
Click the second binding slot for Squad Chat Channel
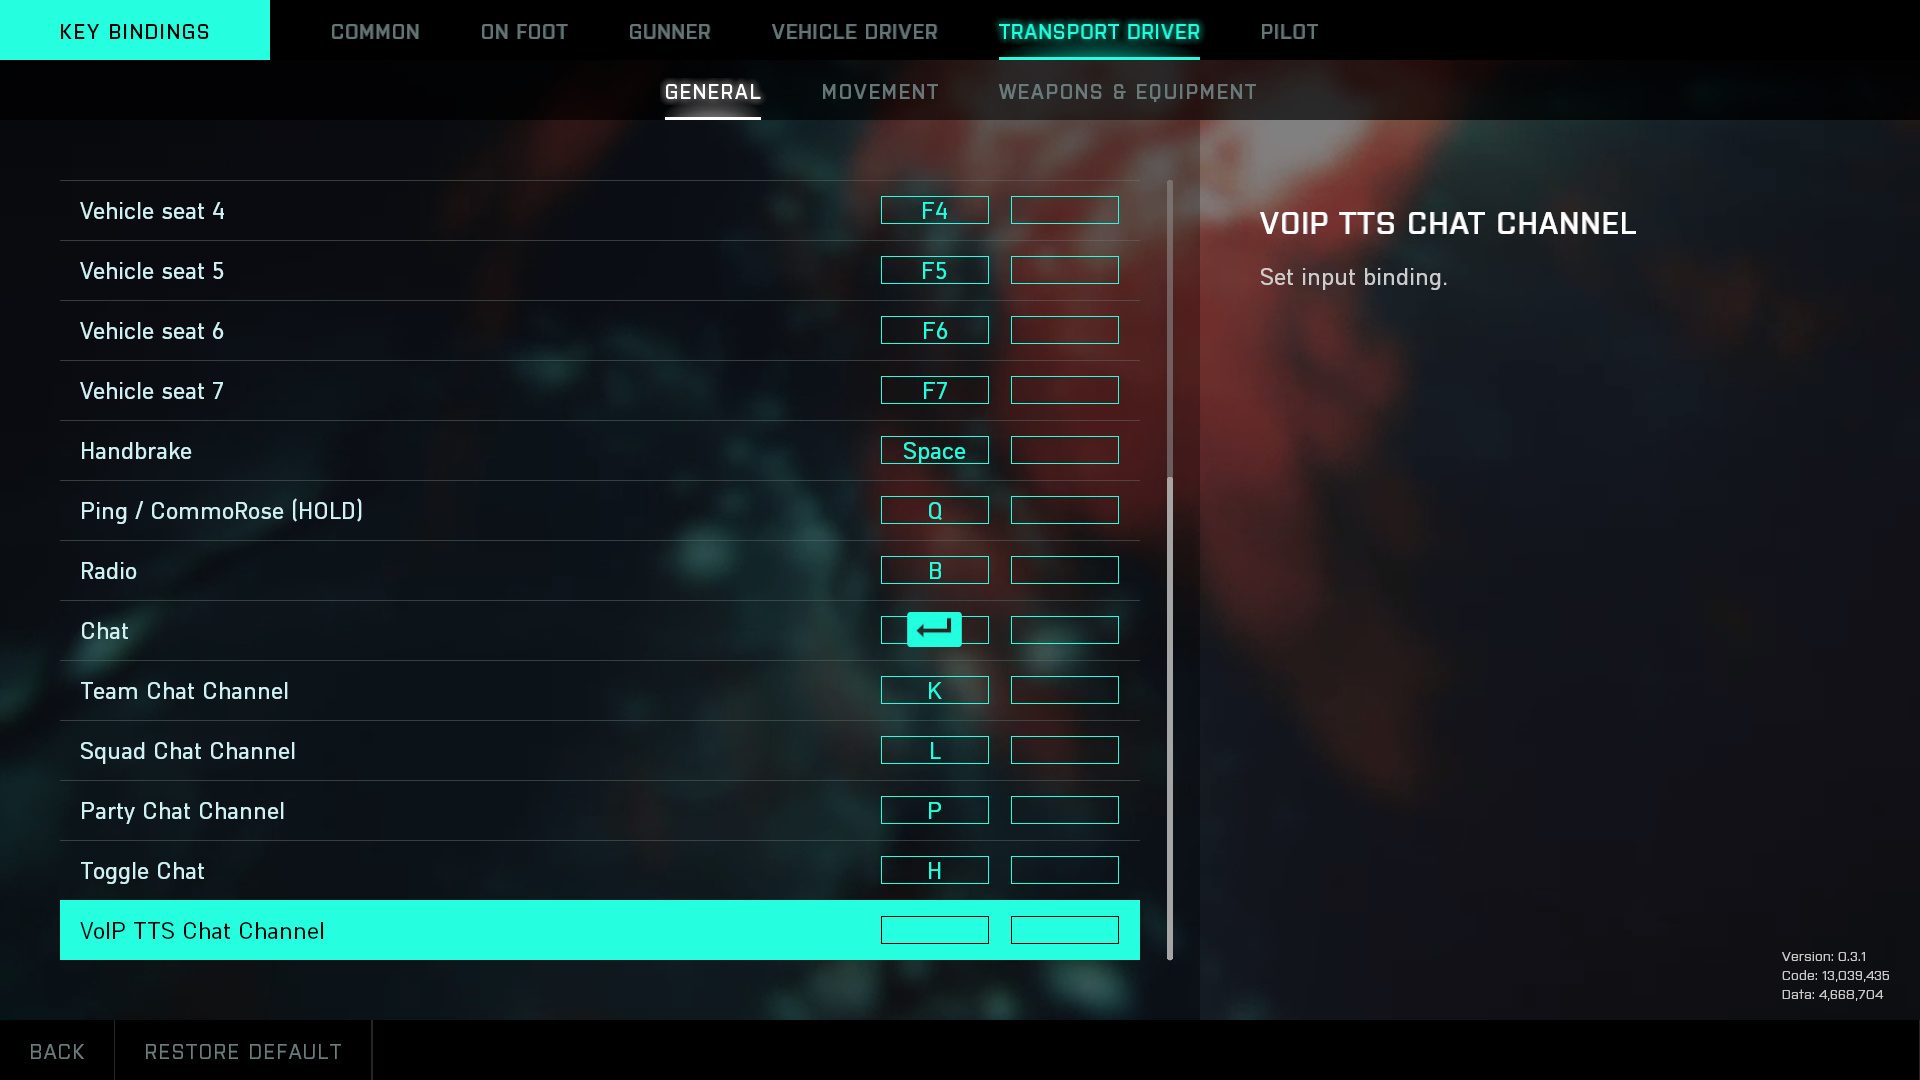1064,750
